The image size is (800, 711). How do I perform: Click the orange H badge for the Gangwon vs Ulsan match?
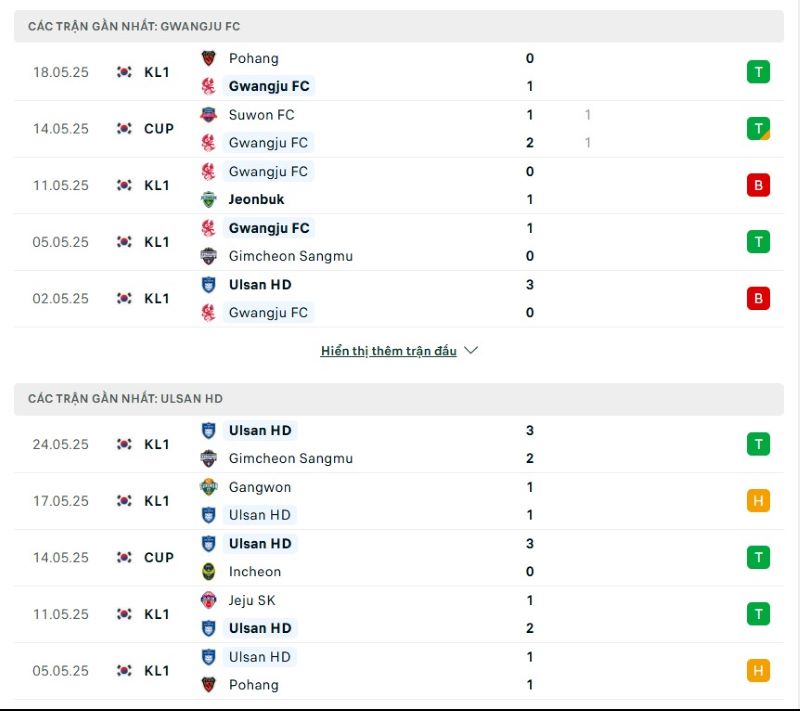758,501
